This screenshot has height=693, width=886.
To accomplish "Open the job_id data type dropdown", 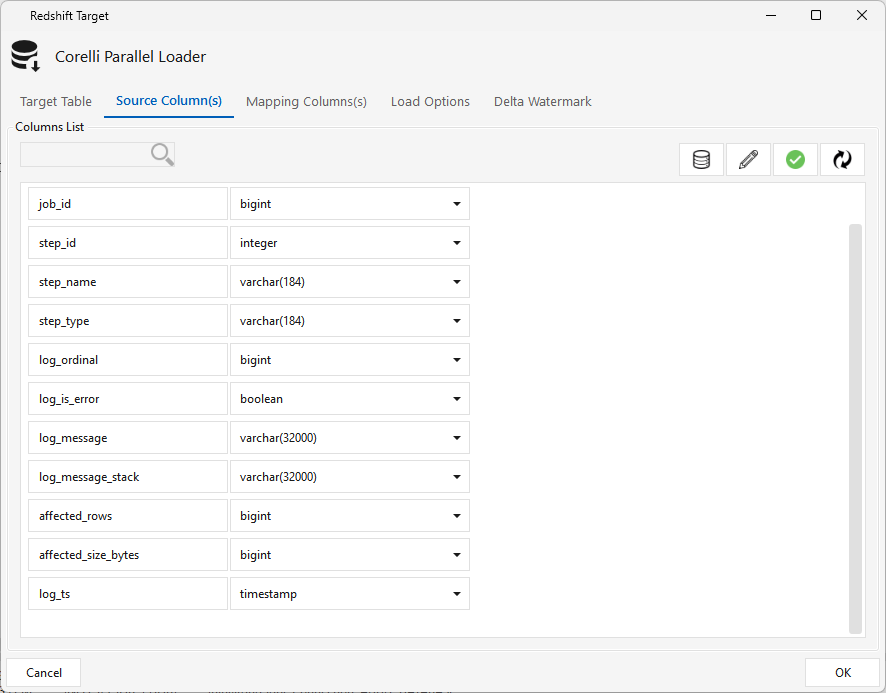I will tap(350, 203).
